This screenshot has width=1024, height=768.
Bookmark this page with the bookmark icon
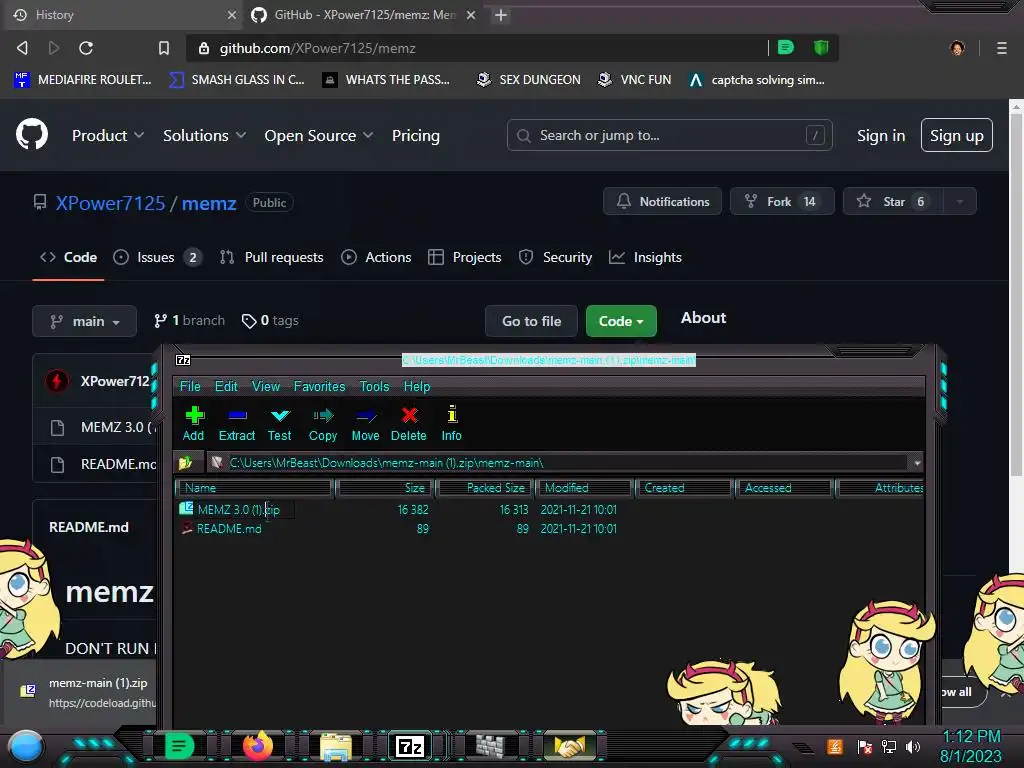tap(164, 48)
